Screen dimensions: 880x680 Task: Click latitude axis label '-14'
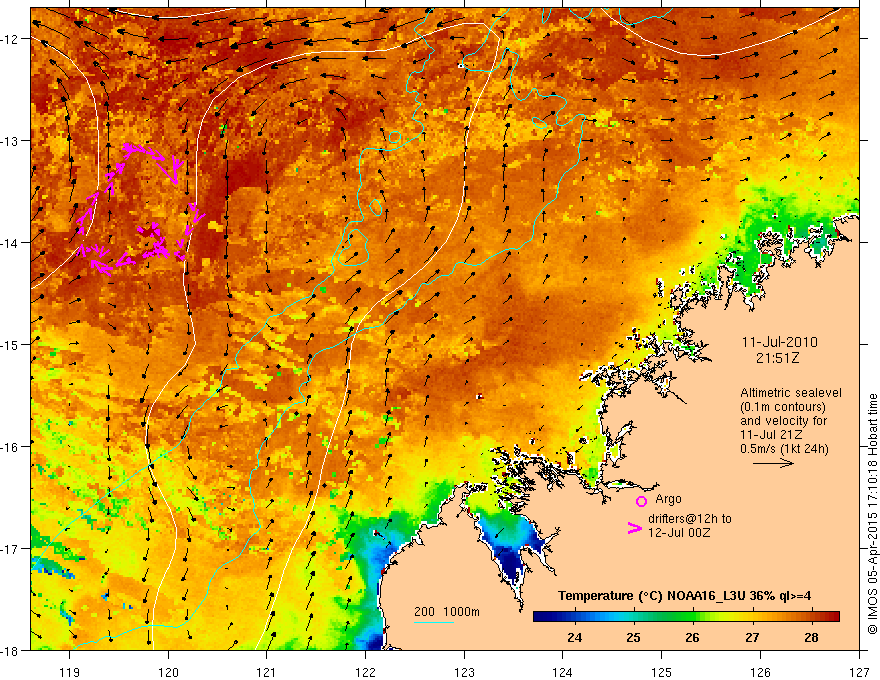[x=10, y=243]
